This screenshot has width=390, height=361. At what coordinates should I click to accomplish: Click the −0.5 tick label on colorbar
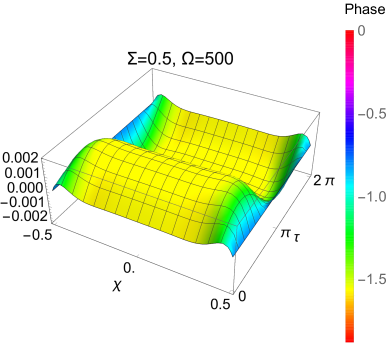[x=372, y=114]
